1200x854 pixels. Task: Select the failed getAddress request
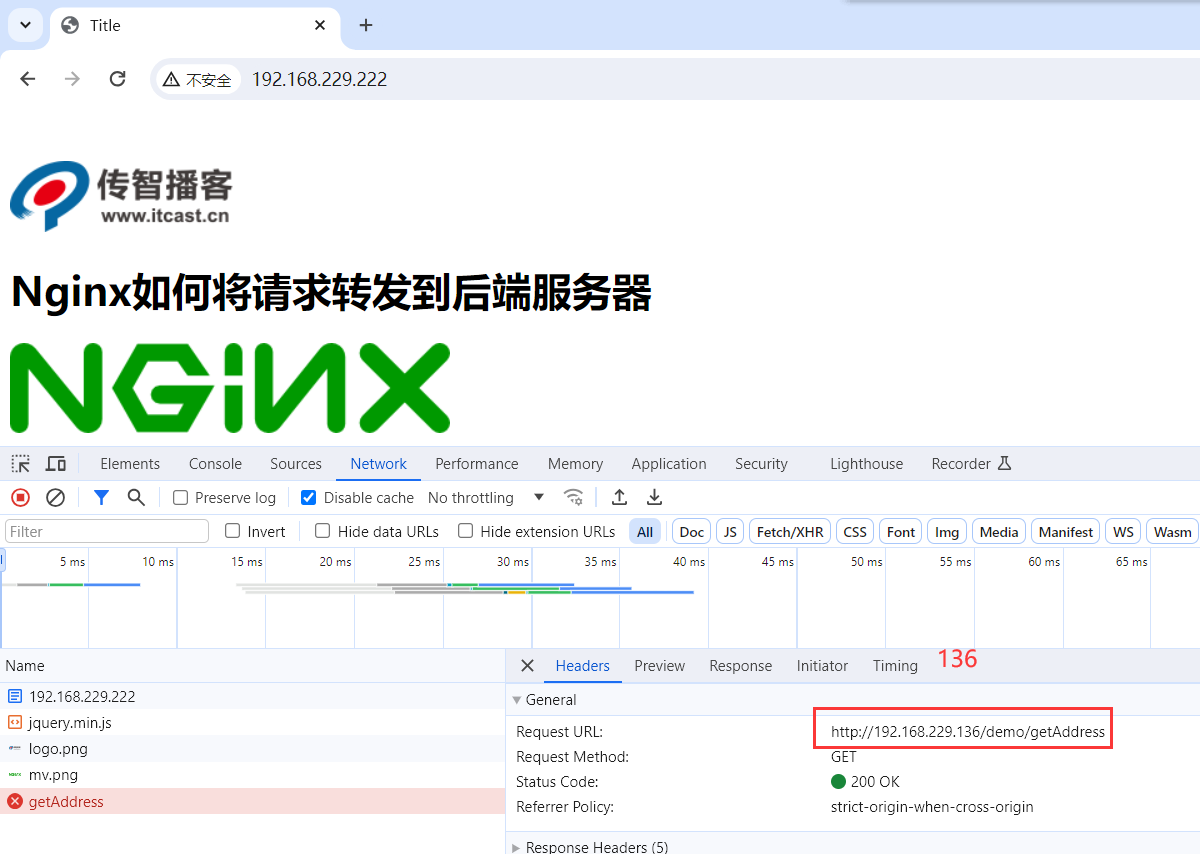(x=252, y=801)
